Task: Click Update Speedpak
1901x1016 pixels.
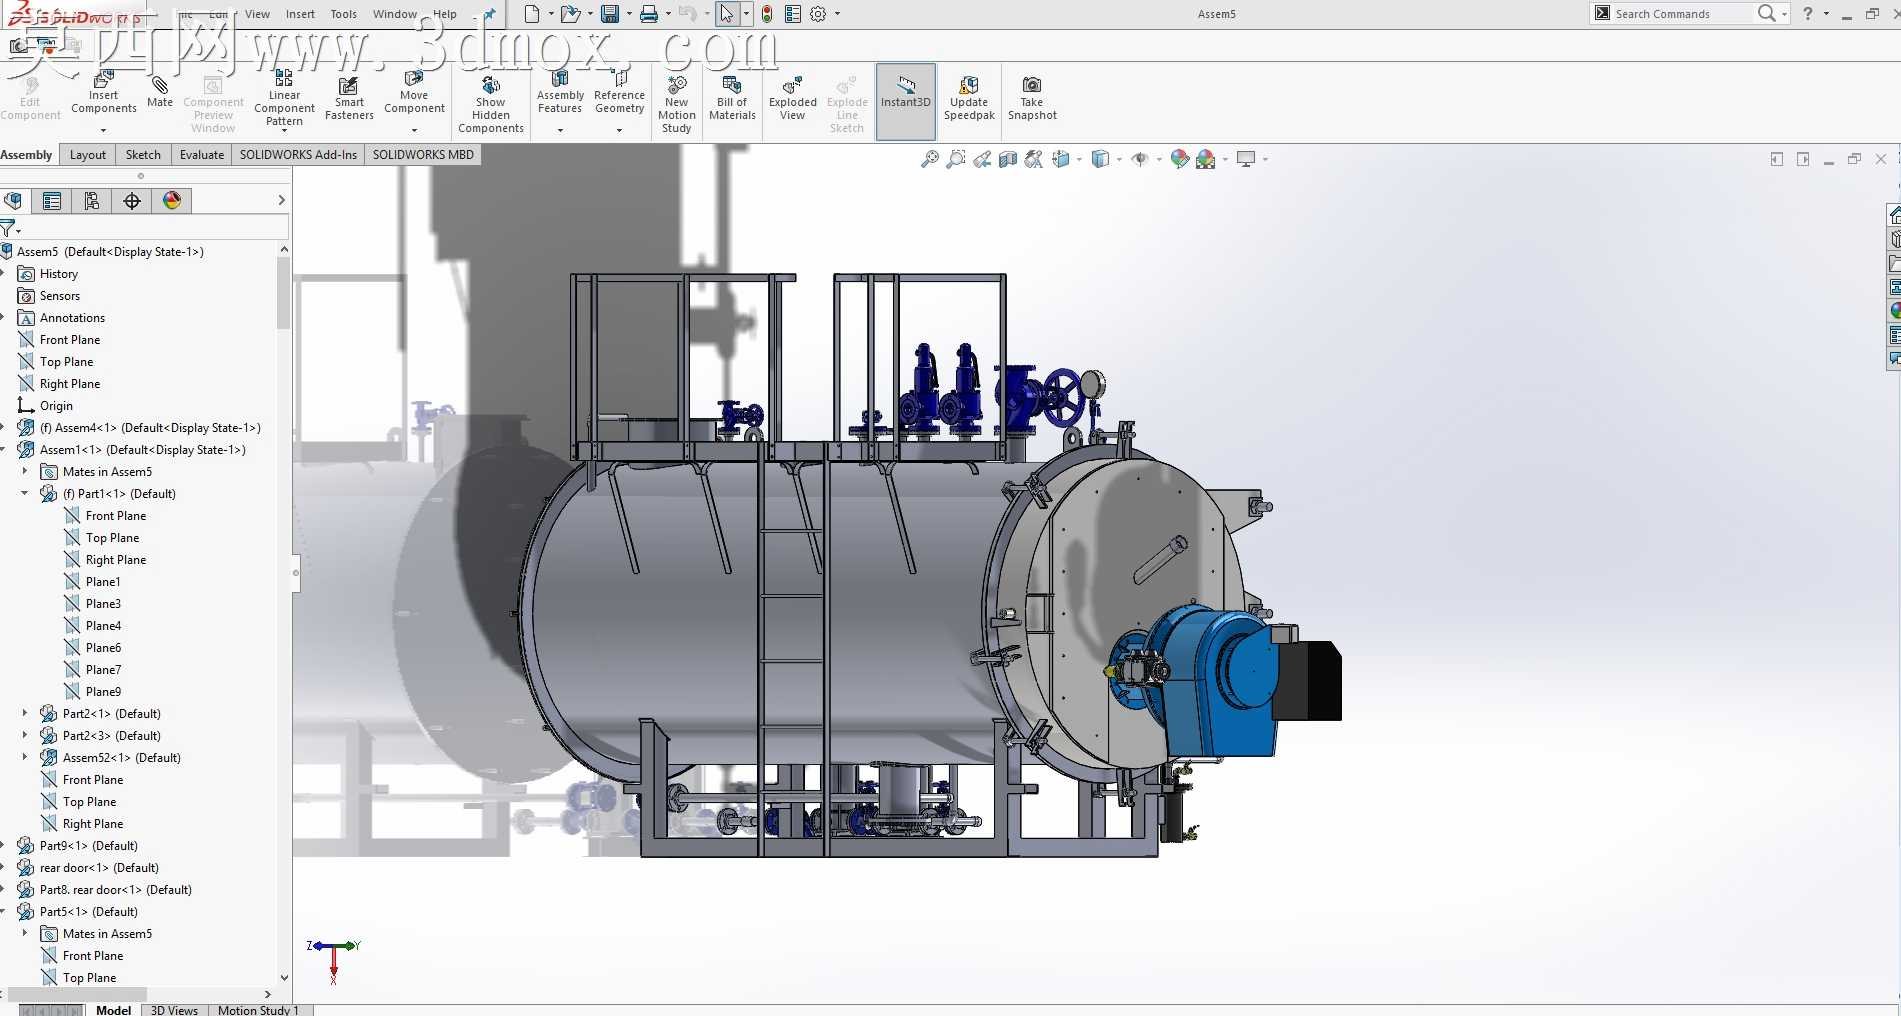Action: click(x=969, y=98)
